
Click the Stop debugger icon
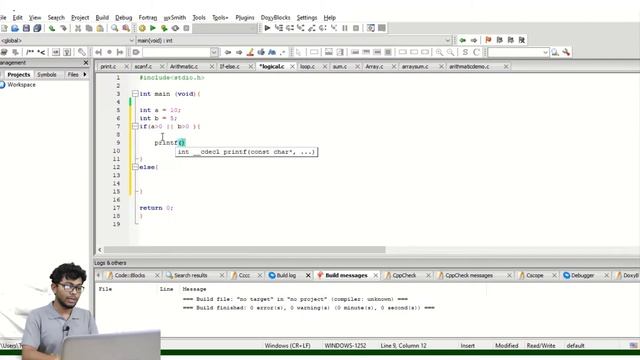pos(356,28)
